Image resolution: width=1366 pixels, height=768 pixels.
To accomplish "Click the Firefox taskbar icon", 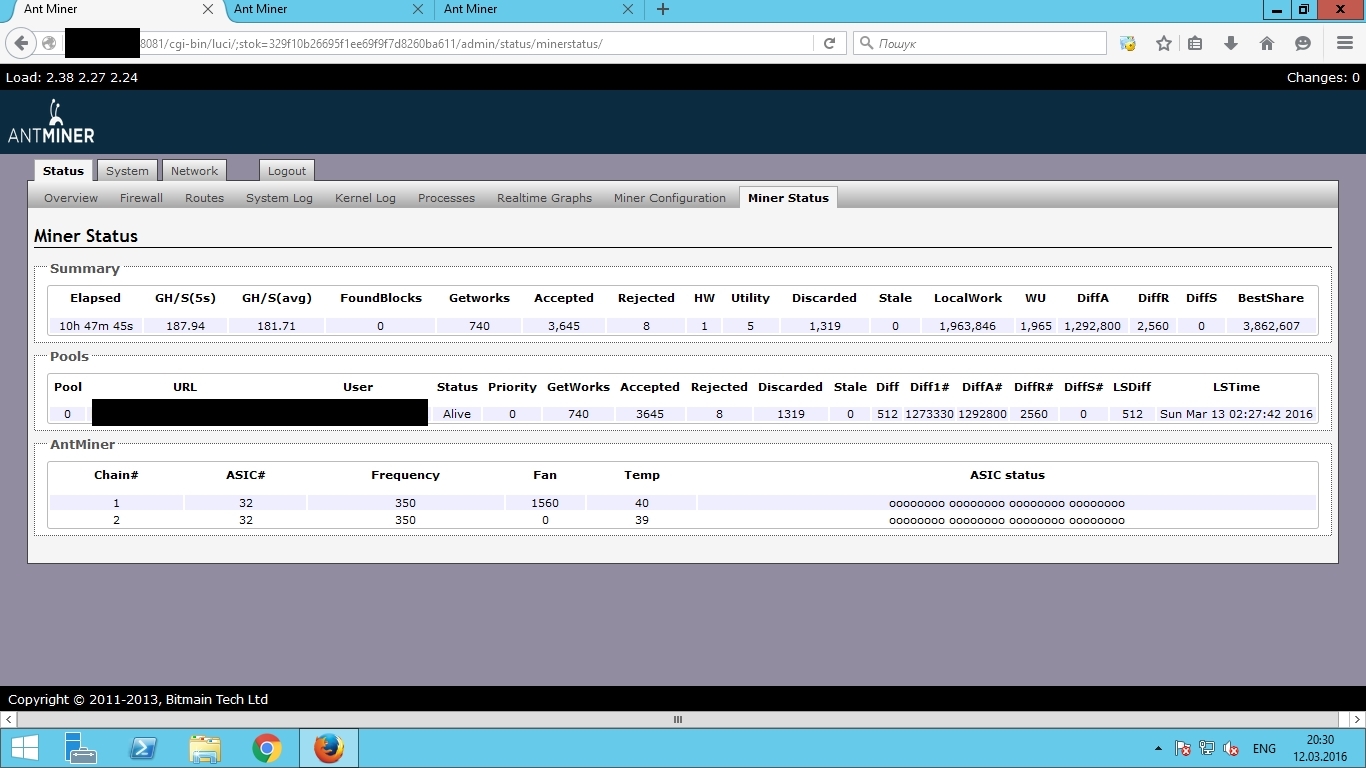I will 329,748.
